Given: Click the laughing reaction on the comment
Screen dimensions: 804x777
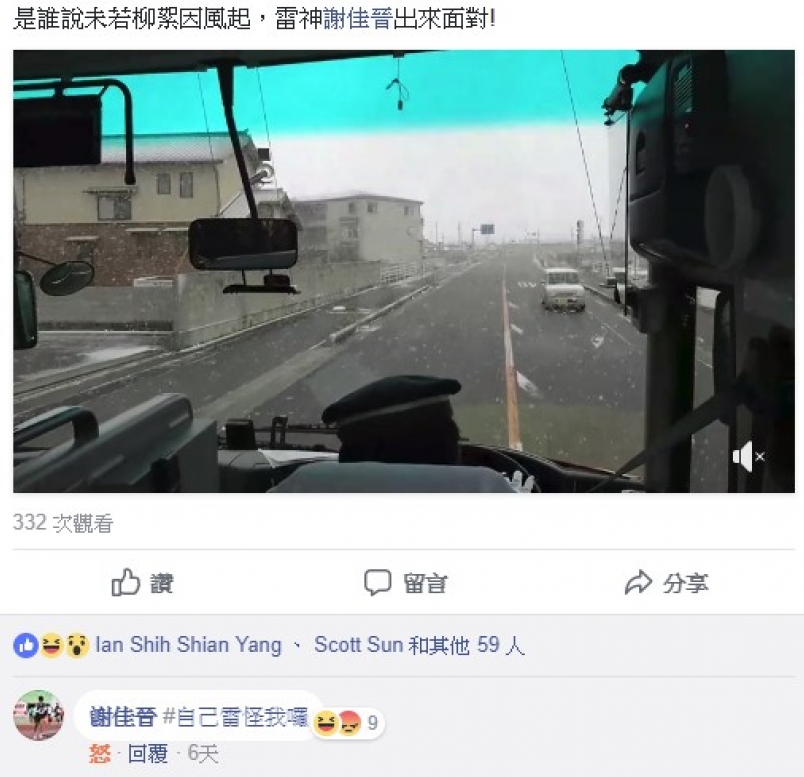Looking at the screenshot, I should [326, 723].
